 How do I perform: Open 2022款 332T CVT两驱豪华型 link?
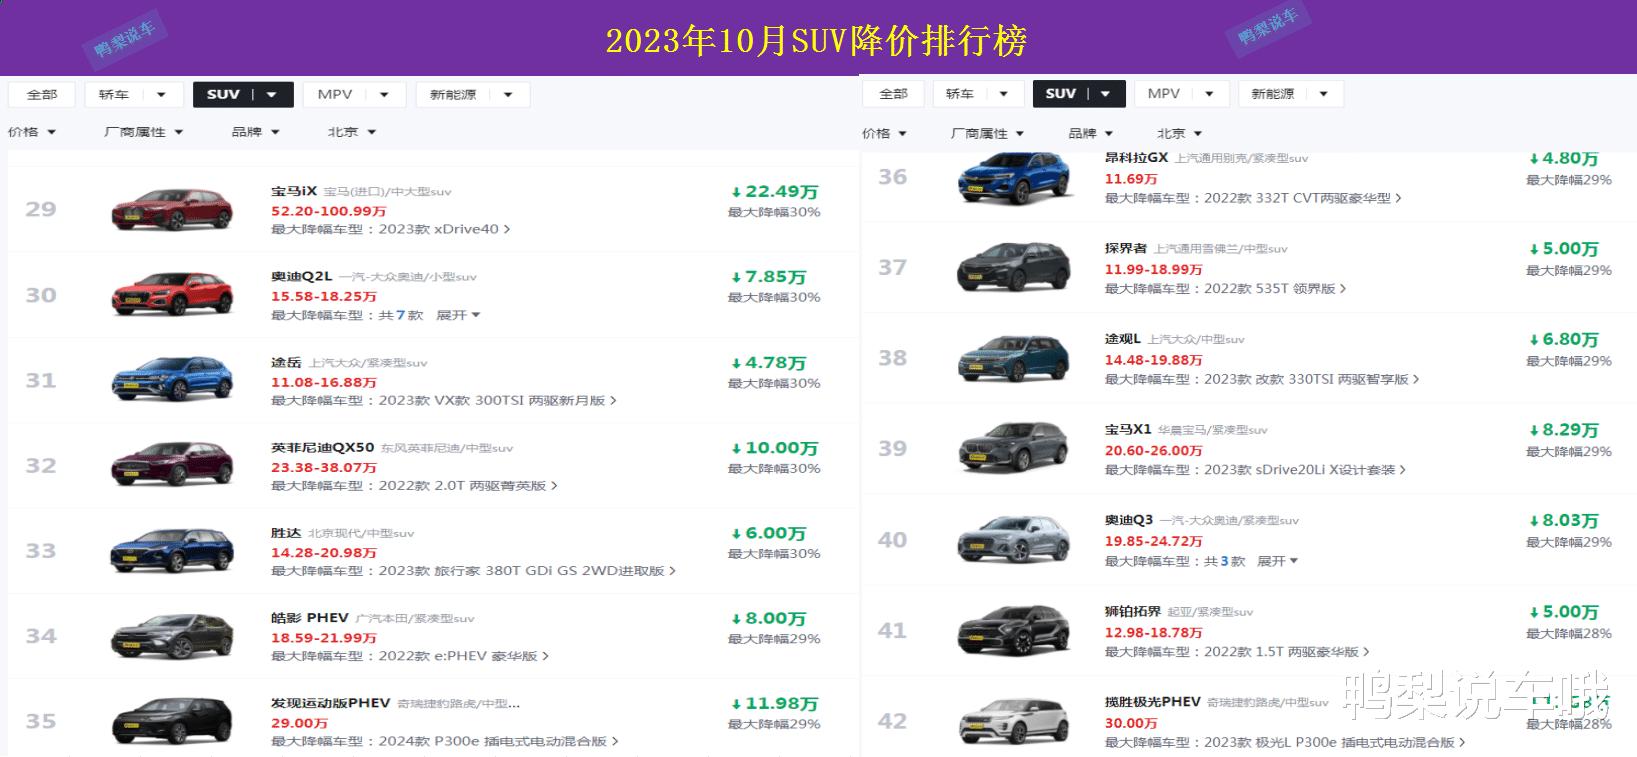pos(1303,198)
